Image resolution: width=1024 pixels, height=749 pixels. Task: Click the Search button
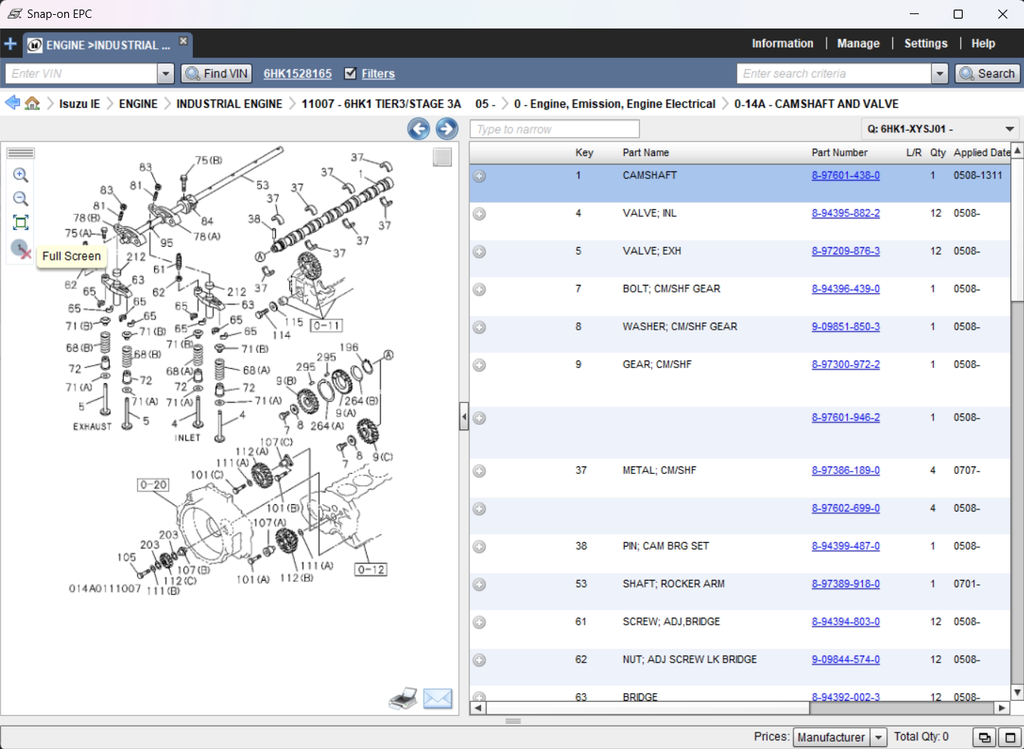click(x=987, y=74)
